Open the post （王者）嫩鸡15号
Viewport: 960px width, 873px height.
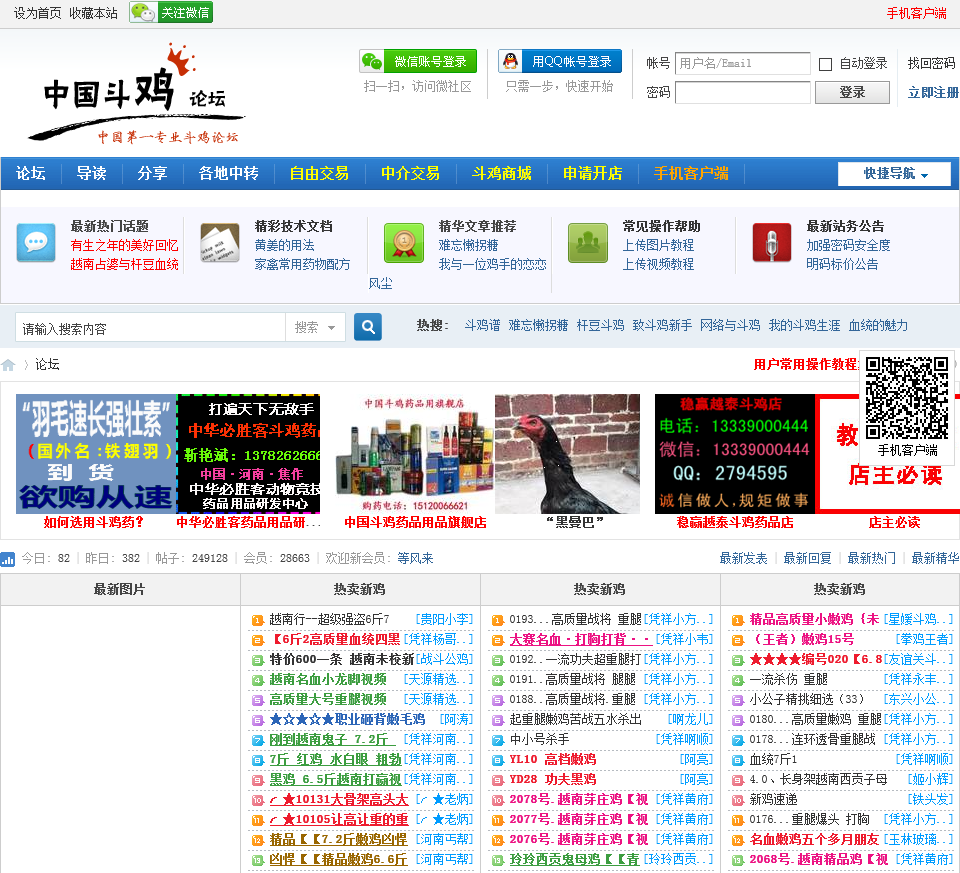(x=802, y=639)
